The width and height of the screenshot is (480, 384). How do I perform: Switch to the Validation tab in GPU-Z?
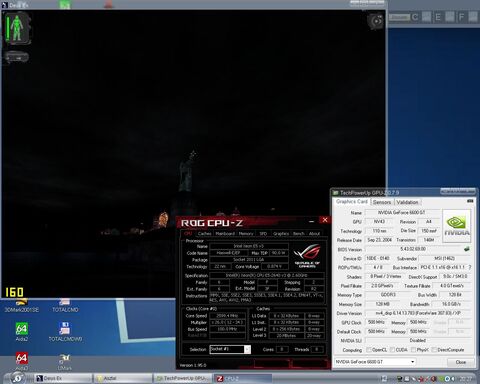coord(407,202)
